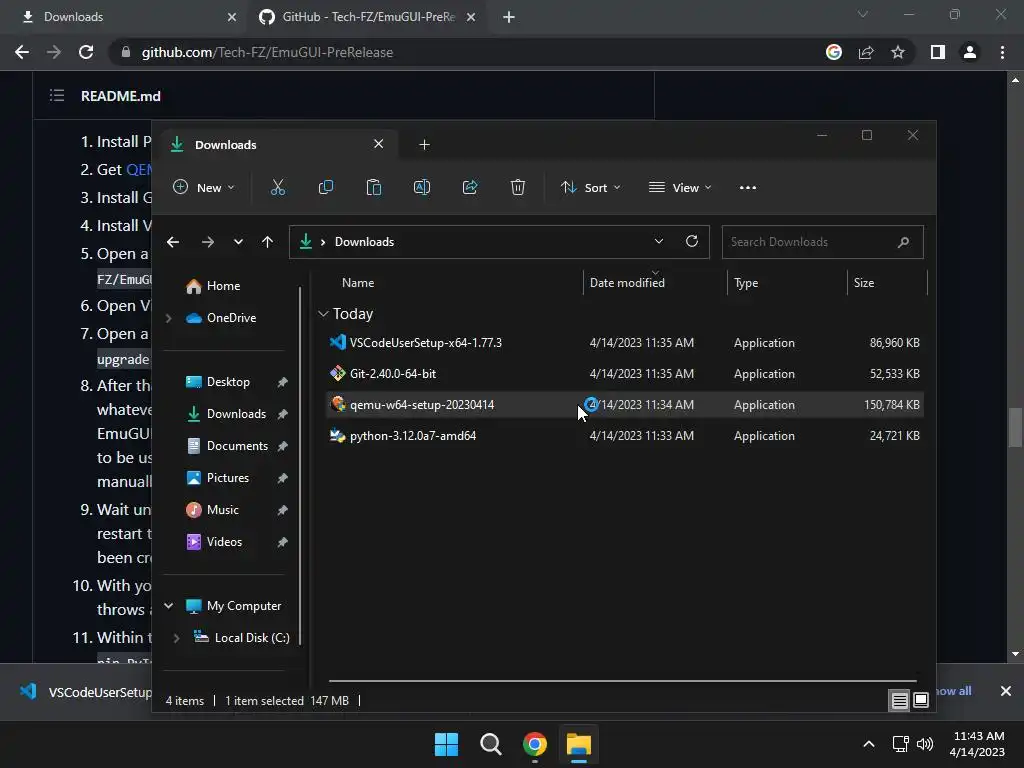
Task: Click the Delete trash icon in Explorer
Action: click(x=518, y=187)
